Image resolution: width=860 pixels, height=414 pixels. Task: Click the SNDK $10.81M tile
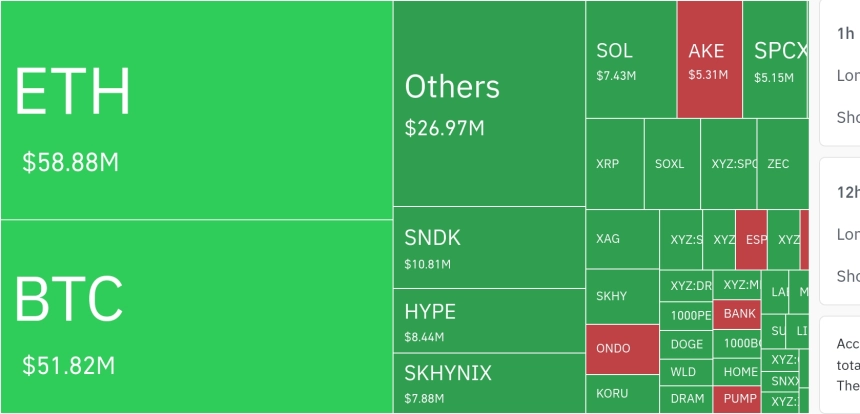tap(489, 247)
